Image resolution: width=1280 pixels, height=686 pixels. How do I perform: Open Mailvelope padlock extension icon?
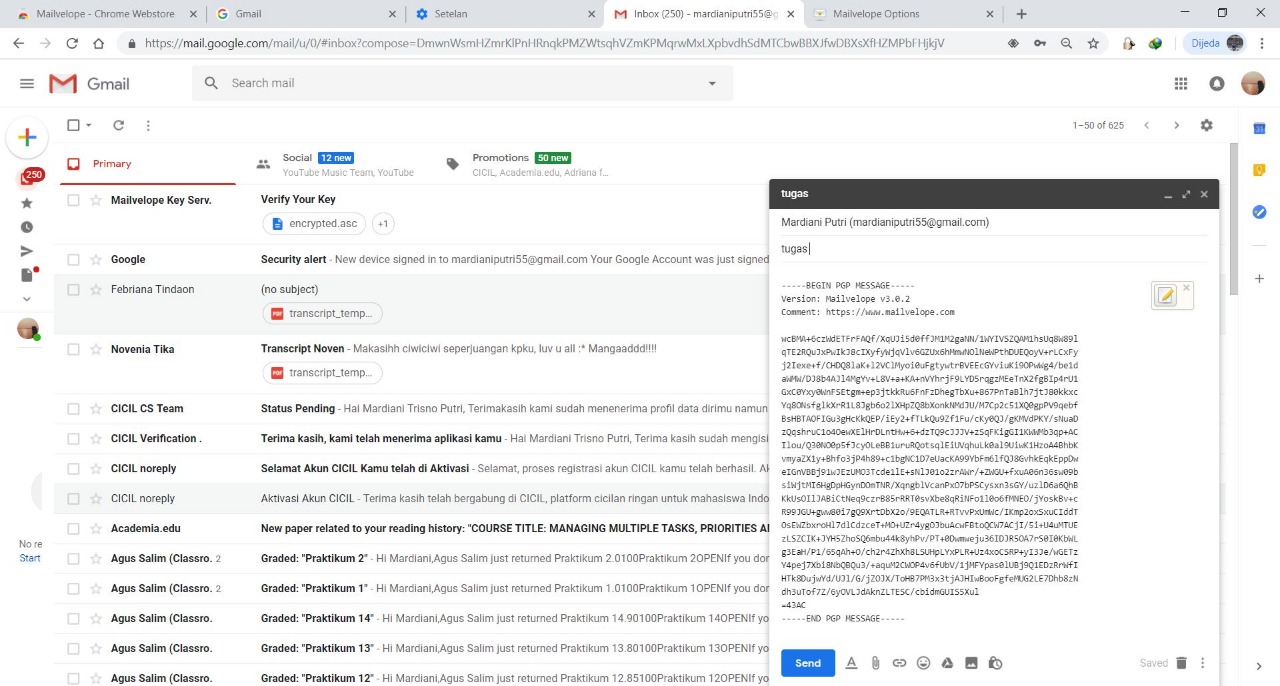pos(1128,43)
